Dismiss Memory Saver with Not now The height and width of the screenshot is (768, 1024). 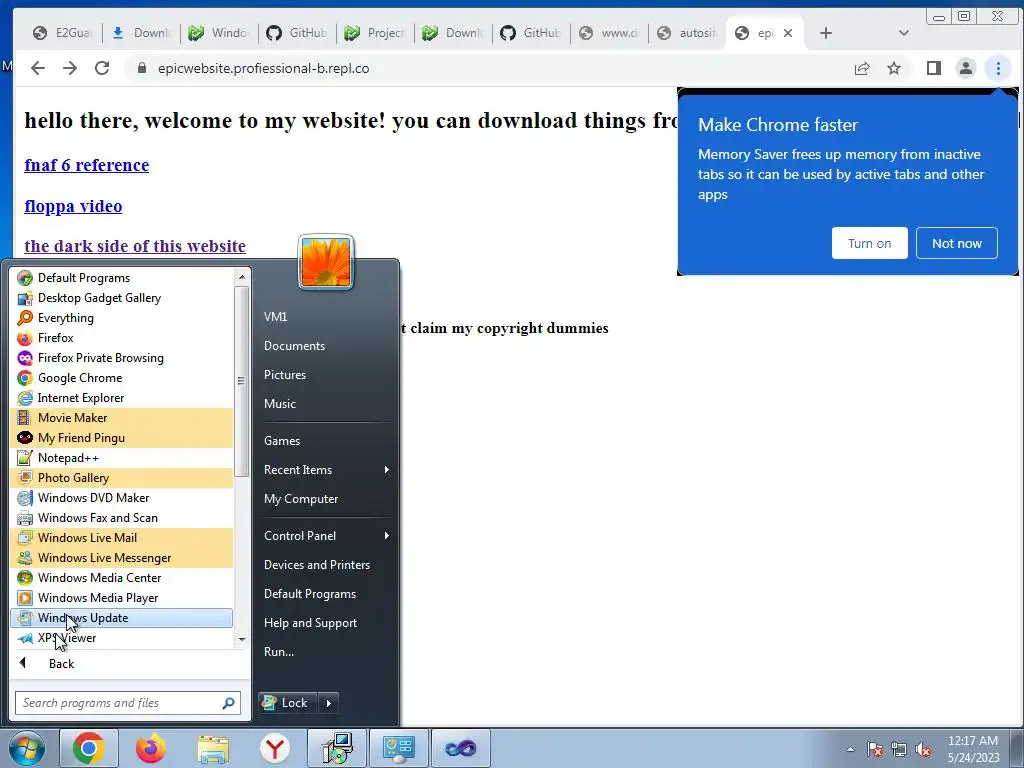(957, 243)
